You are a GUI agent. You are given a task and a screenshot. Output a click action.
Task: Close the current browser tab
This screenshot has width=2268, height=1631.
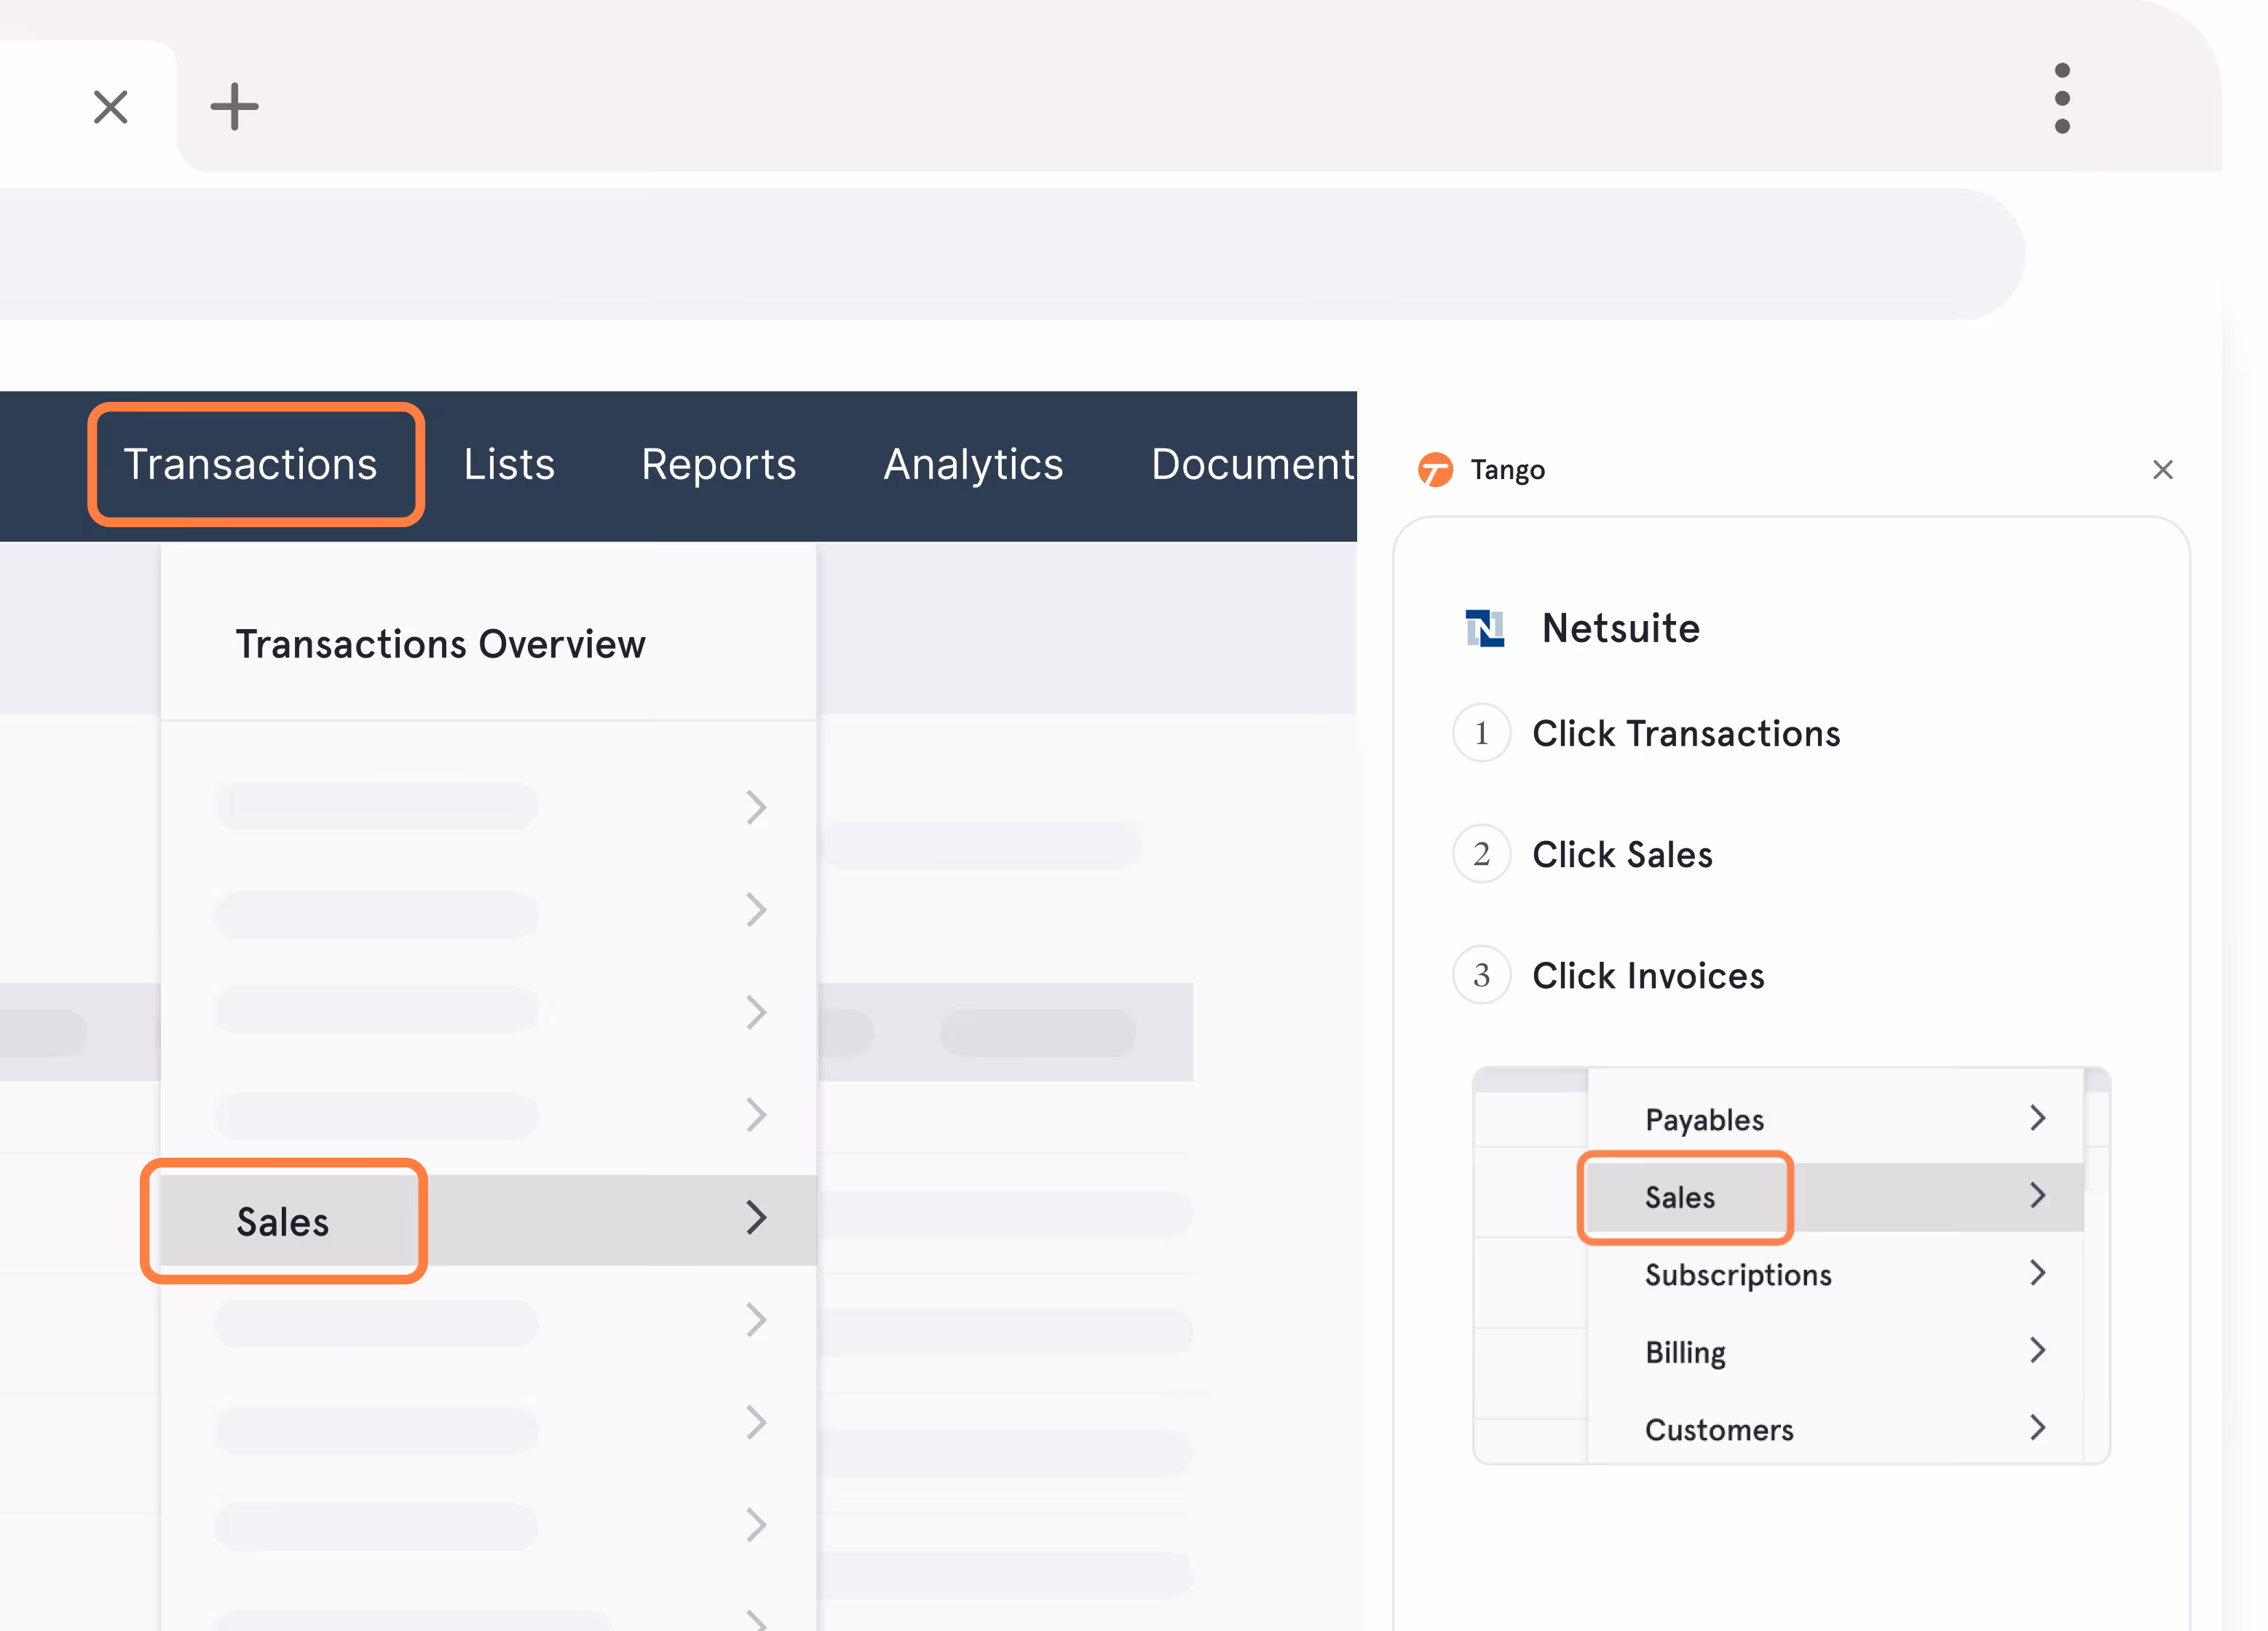(110, 107)
